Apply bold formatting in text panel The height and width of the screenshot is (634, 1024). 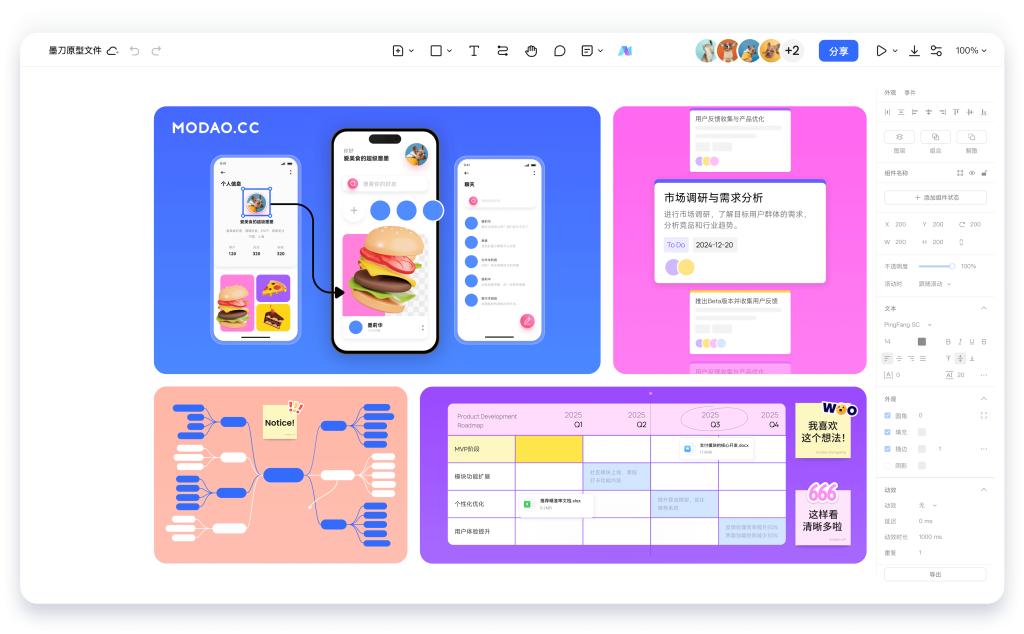coord(947,341)
